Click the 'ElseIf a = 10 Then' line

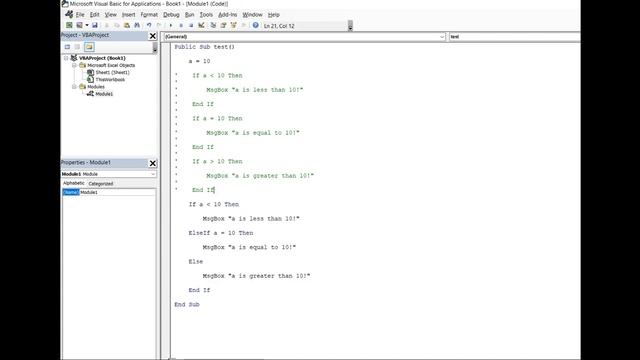(221, 233)
